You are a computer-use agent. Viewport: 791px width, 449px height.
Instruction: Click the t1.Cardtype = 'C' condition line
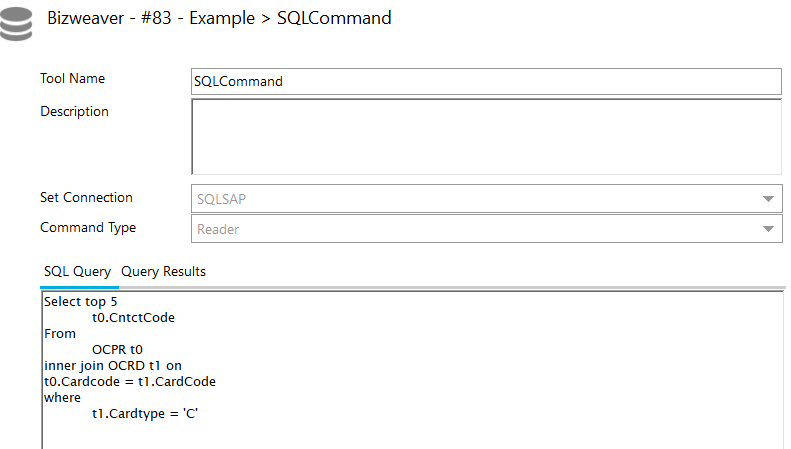(145, 414)
